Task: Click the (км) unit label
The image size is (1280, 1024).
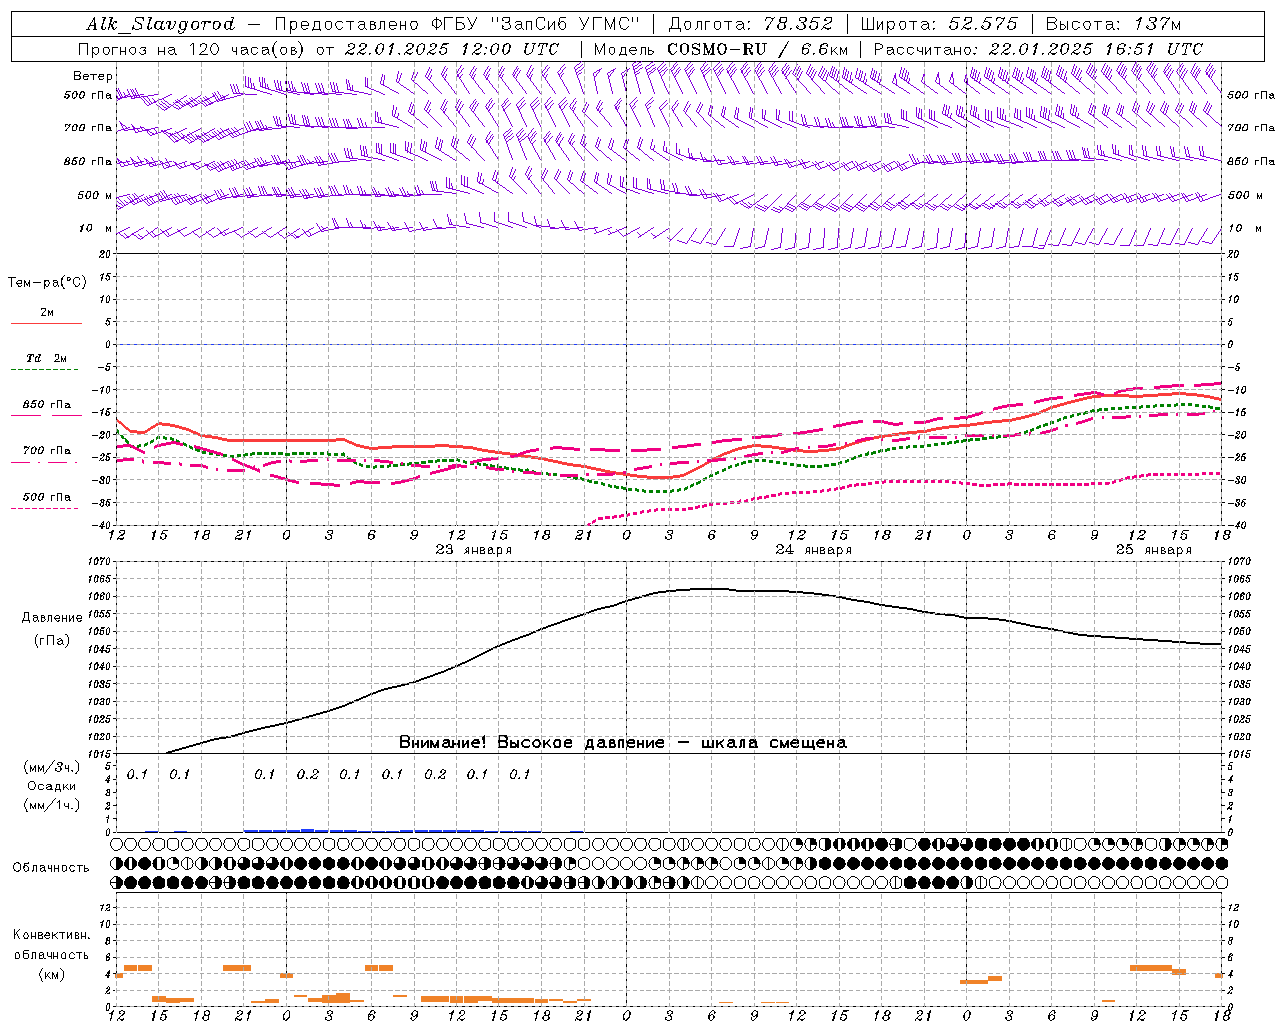Action: [52, 974]
